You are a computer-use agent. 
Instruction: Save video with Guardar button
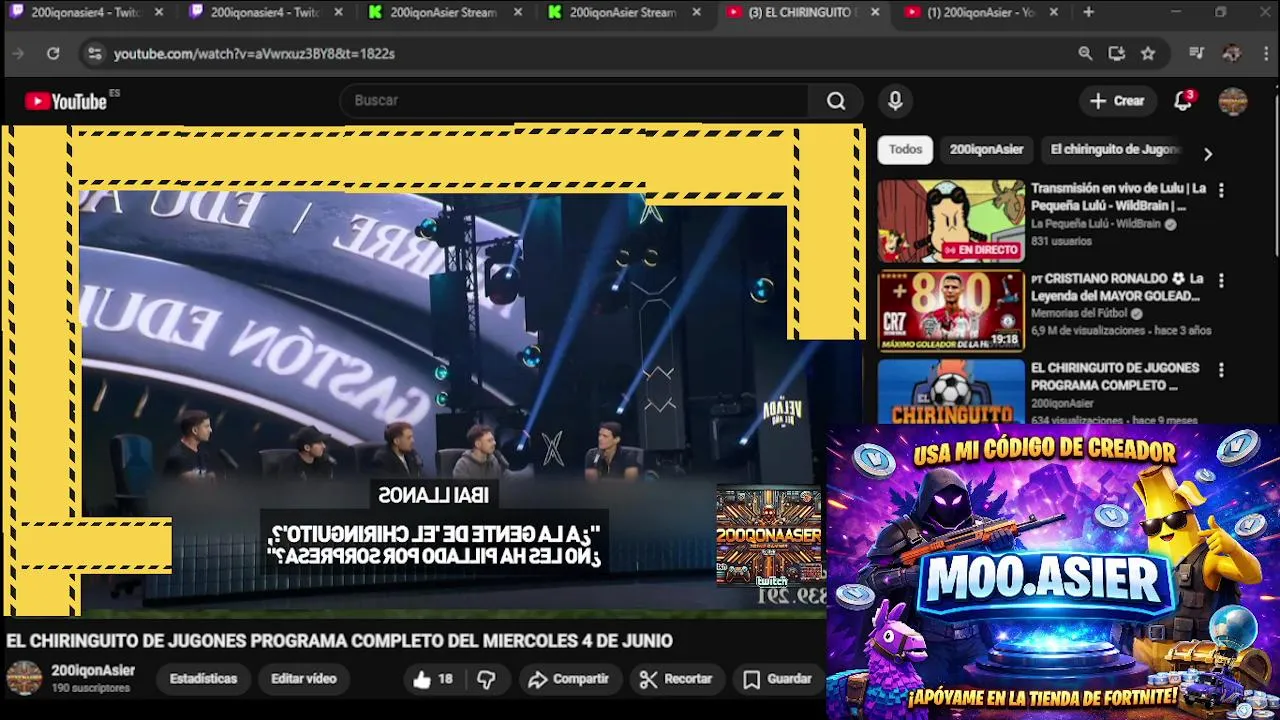click(x=777, y=679)
